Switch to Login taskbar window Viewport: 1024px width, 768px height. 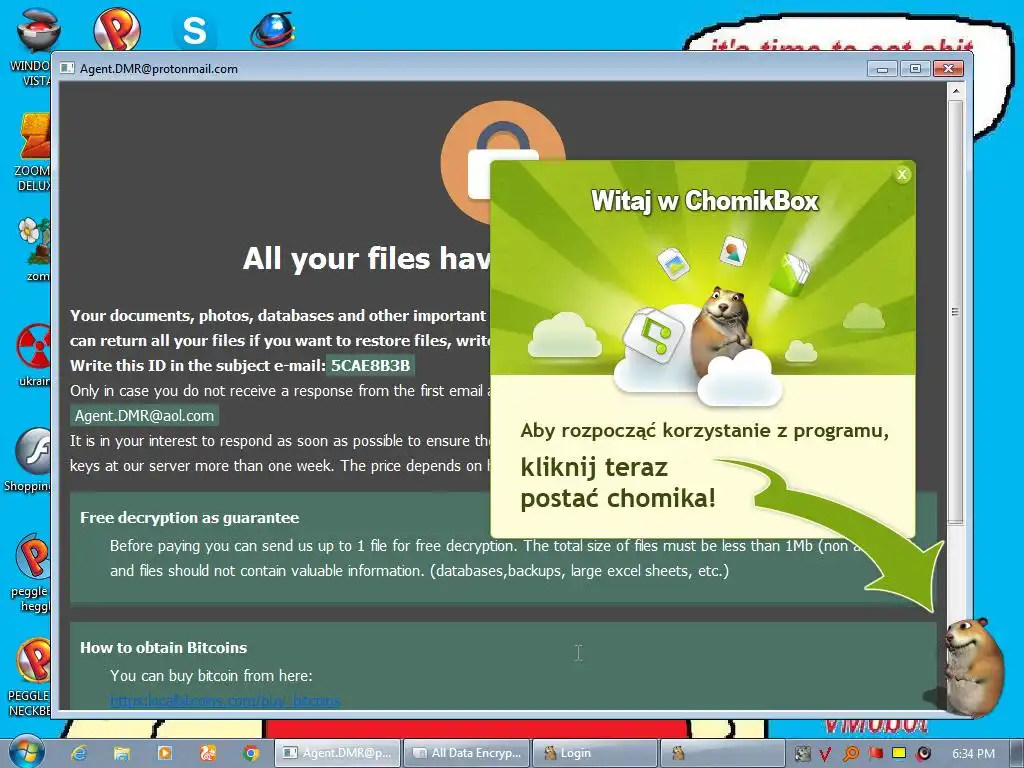[x=596, y=753]
